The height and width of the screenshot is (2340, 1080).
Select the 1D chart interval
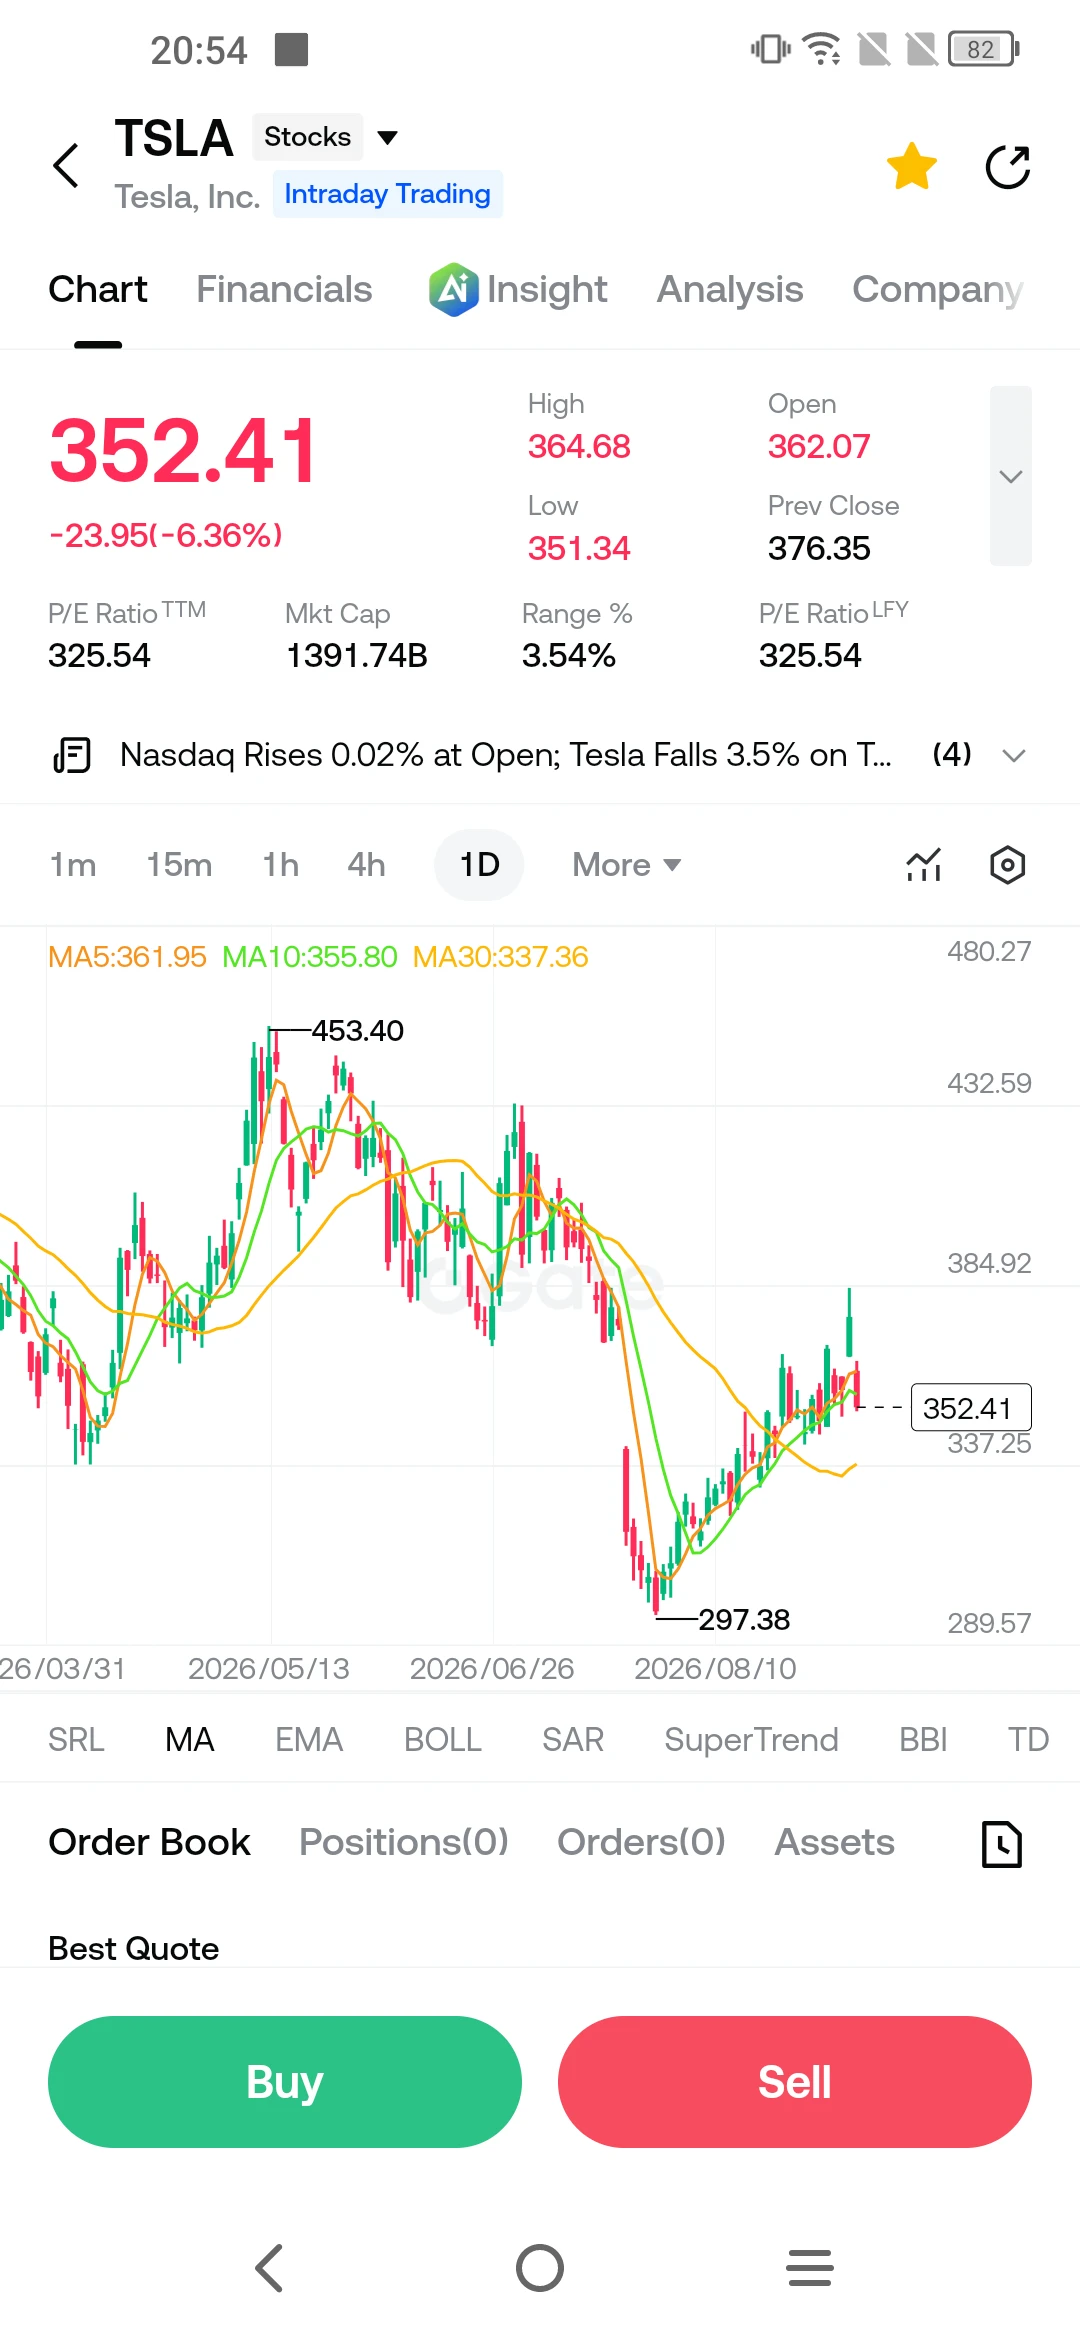[x=479, y=865]
